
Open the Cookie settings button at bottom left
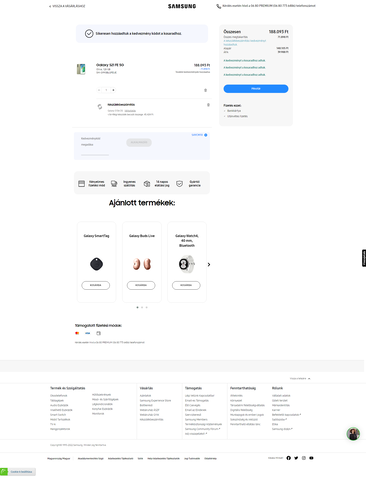pyautogui.click(x=21, y=472)
